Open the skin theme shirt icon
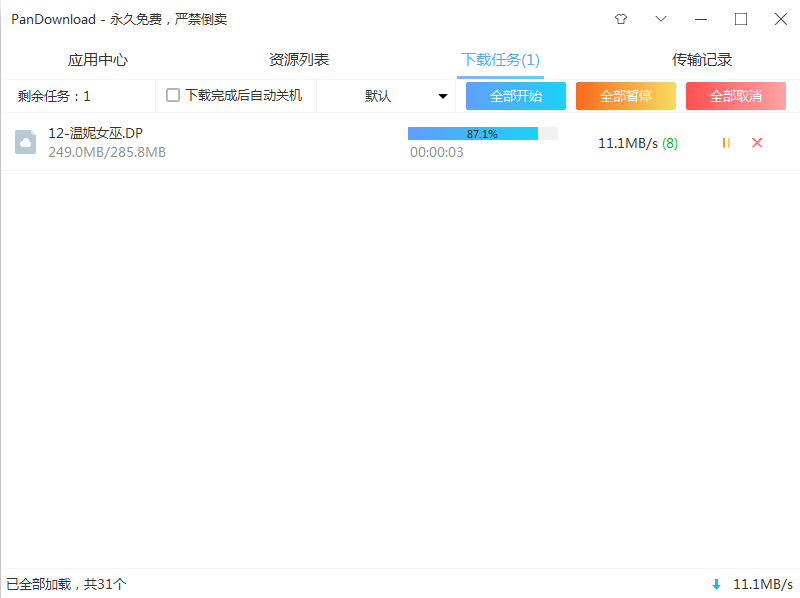800x598 pixels. click(x=620, y=19)
